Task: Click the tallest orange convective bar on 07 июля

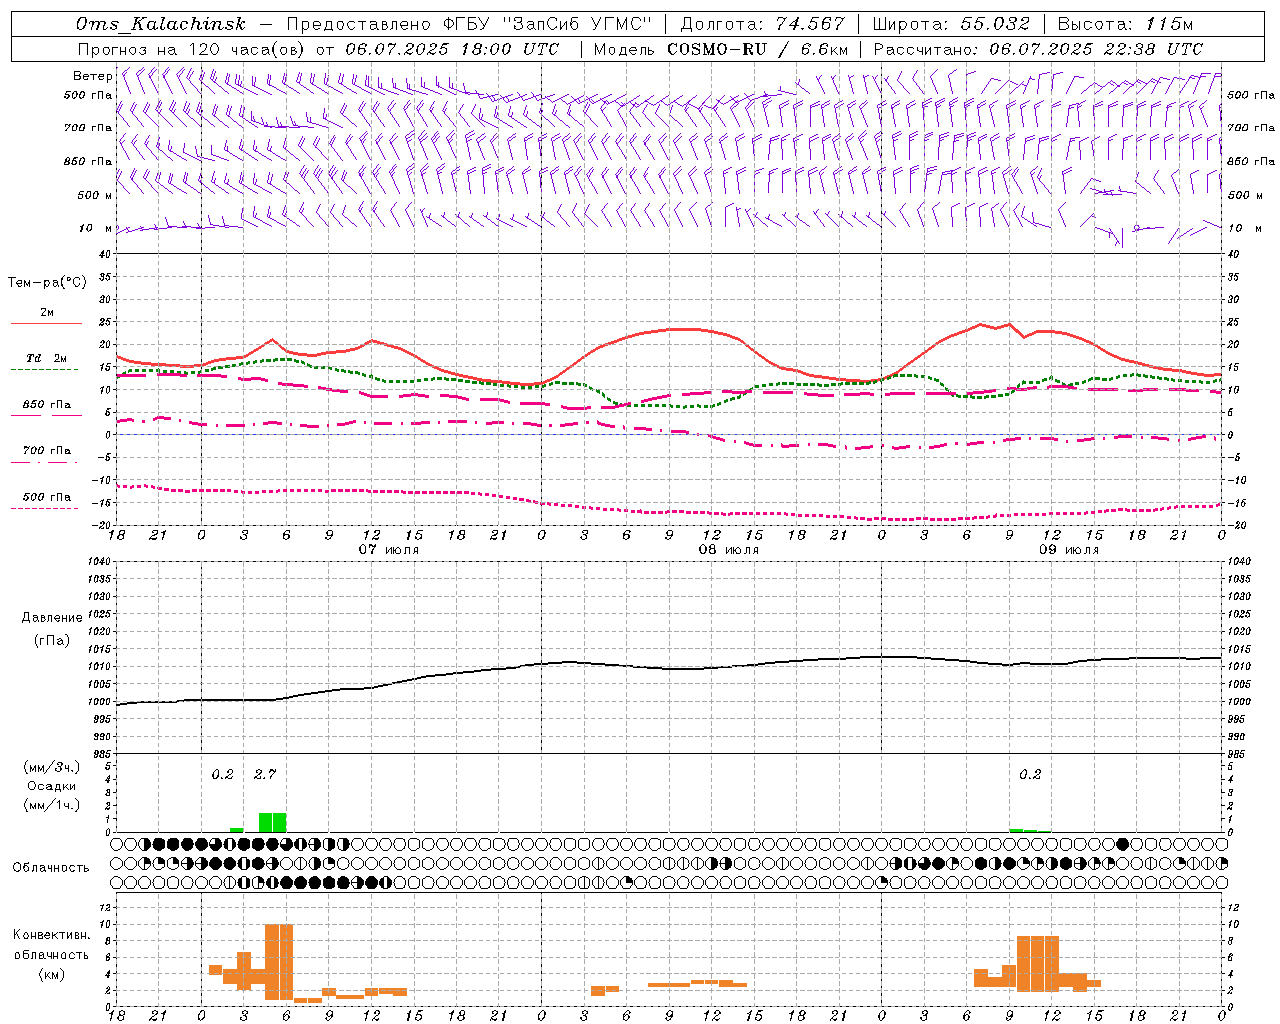Action: (279, 962)
